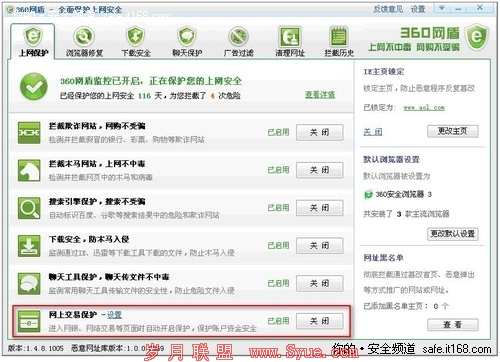Expand the title bar dropdown arrow menu
Image resolution: width=500 pixels, height=362 pixels.
coord(442,8)
